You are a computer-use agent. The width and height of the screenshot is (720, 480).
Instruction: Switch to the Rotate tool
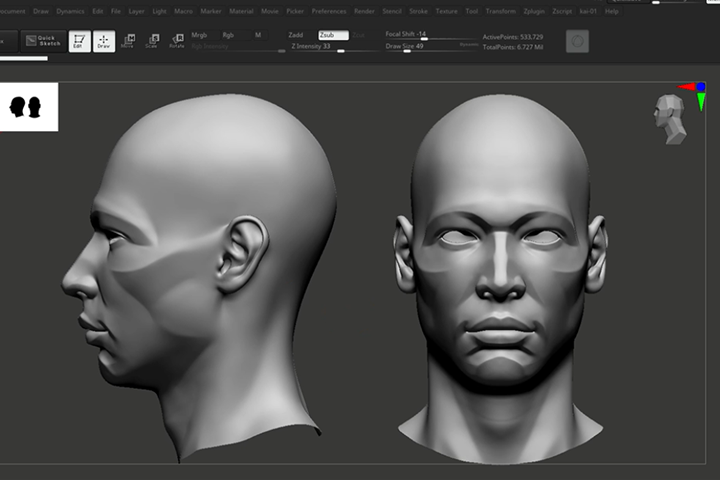[177, 41]
